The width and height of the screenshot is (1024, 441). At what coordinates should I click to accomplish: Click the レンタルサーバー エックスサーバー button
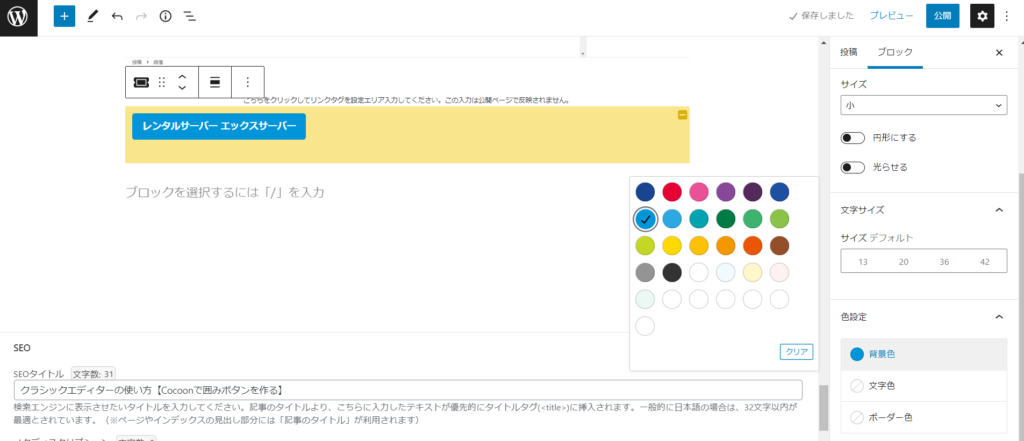(219, 126)
